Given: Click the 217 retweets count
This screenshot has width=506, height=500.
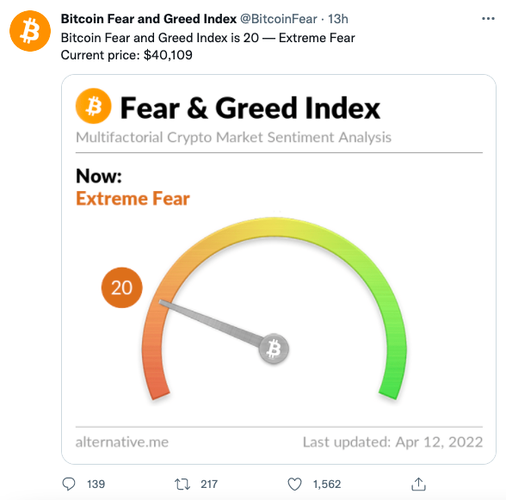Looking at the screenshot, I should pos(209,484).
